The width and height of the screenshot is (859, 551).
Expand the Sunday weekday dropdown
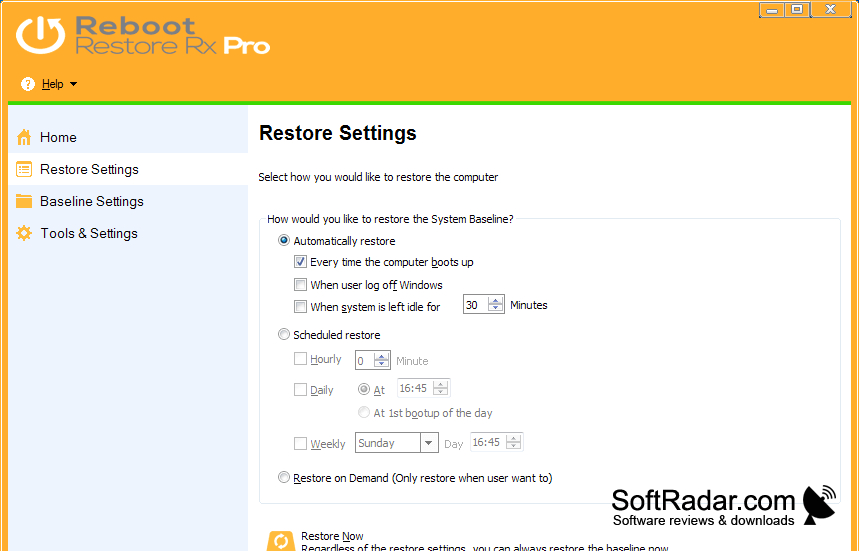(429, 443)
